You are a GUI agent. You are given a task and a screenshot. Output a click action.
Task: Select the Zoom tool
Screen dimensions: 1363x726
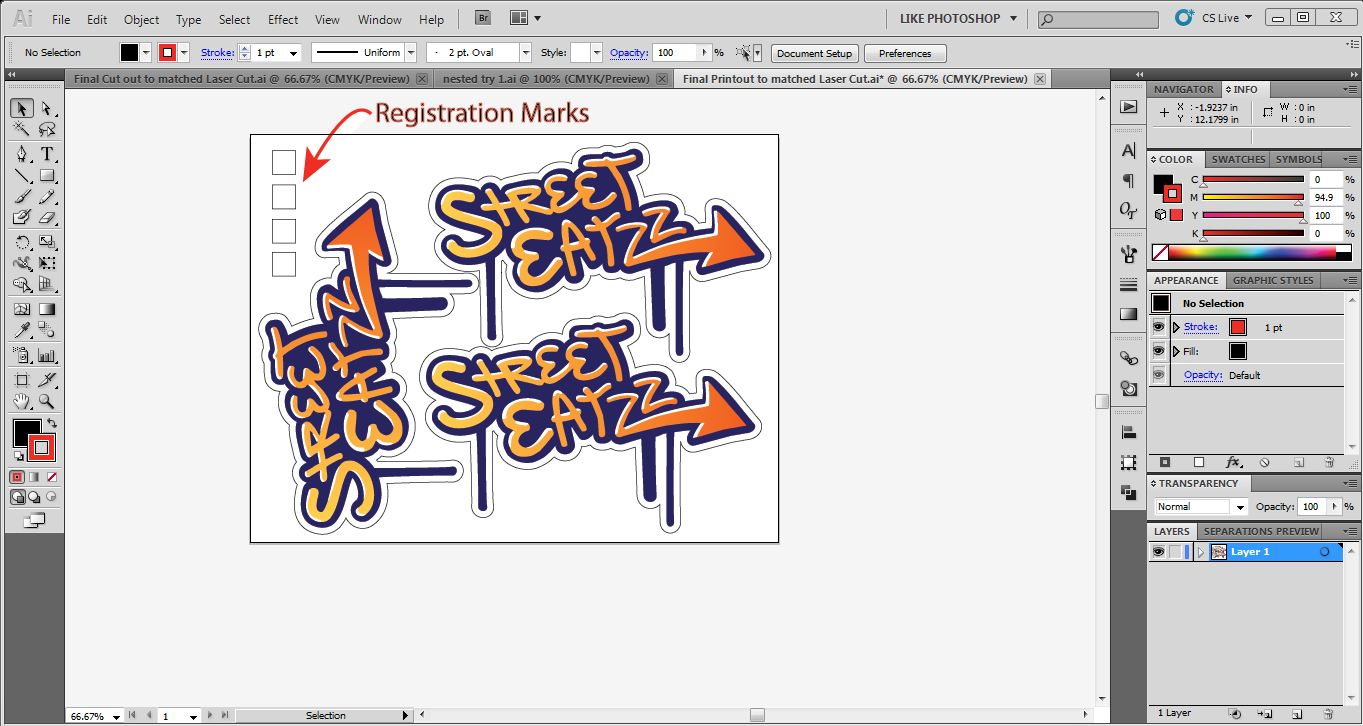[46, 401]
